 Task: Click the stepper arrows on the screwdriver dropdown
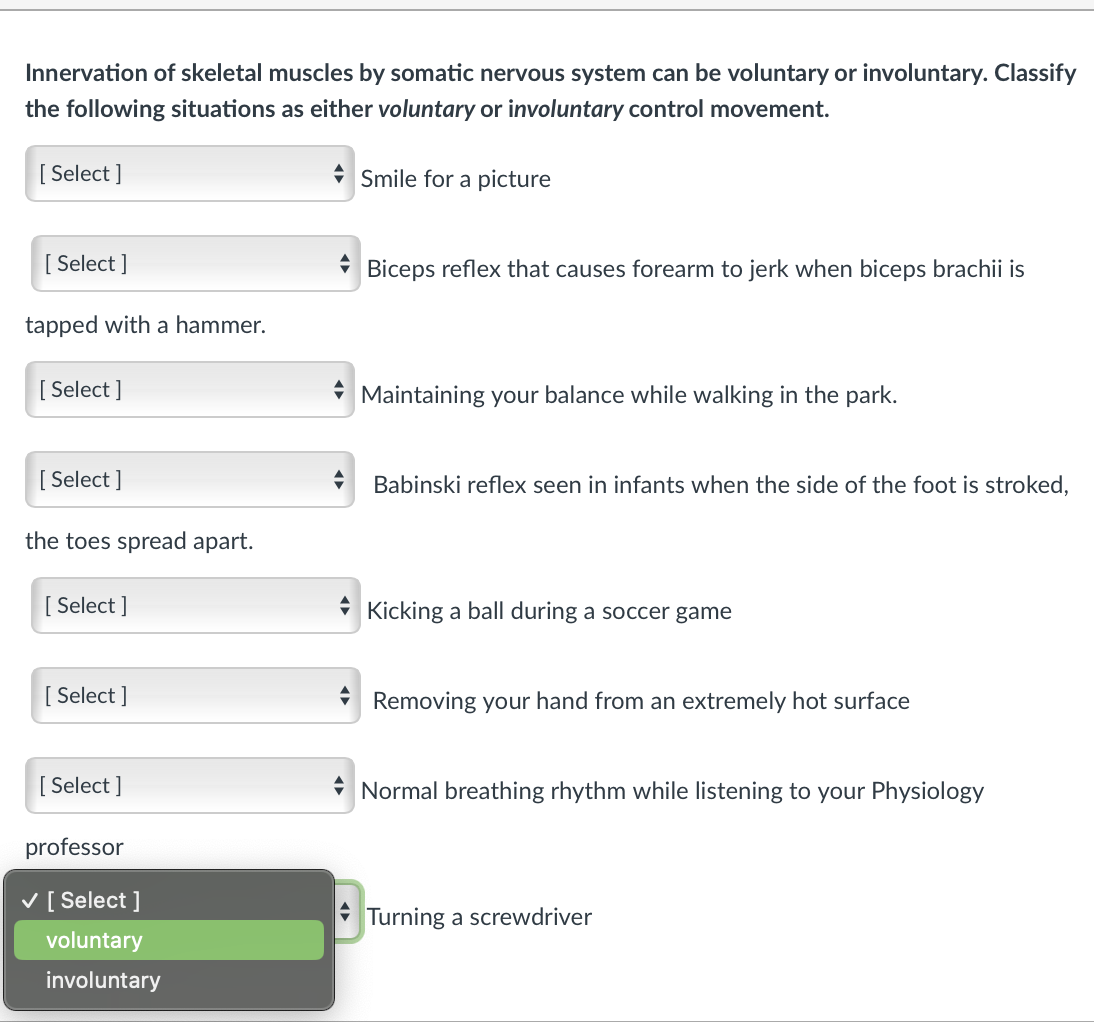pyautogui.click(x=345, y=911)
